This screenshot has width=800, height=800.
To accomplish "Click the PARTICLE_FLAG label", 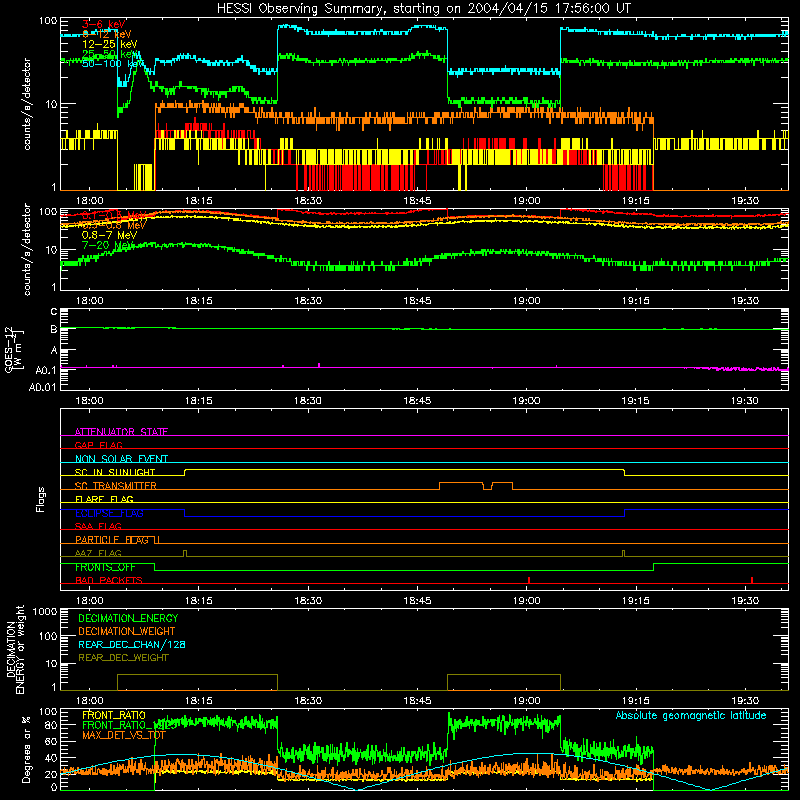I will tap(112, 539).
